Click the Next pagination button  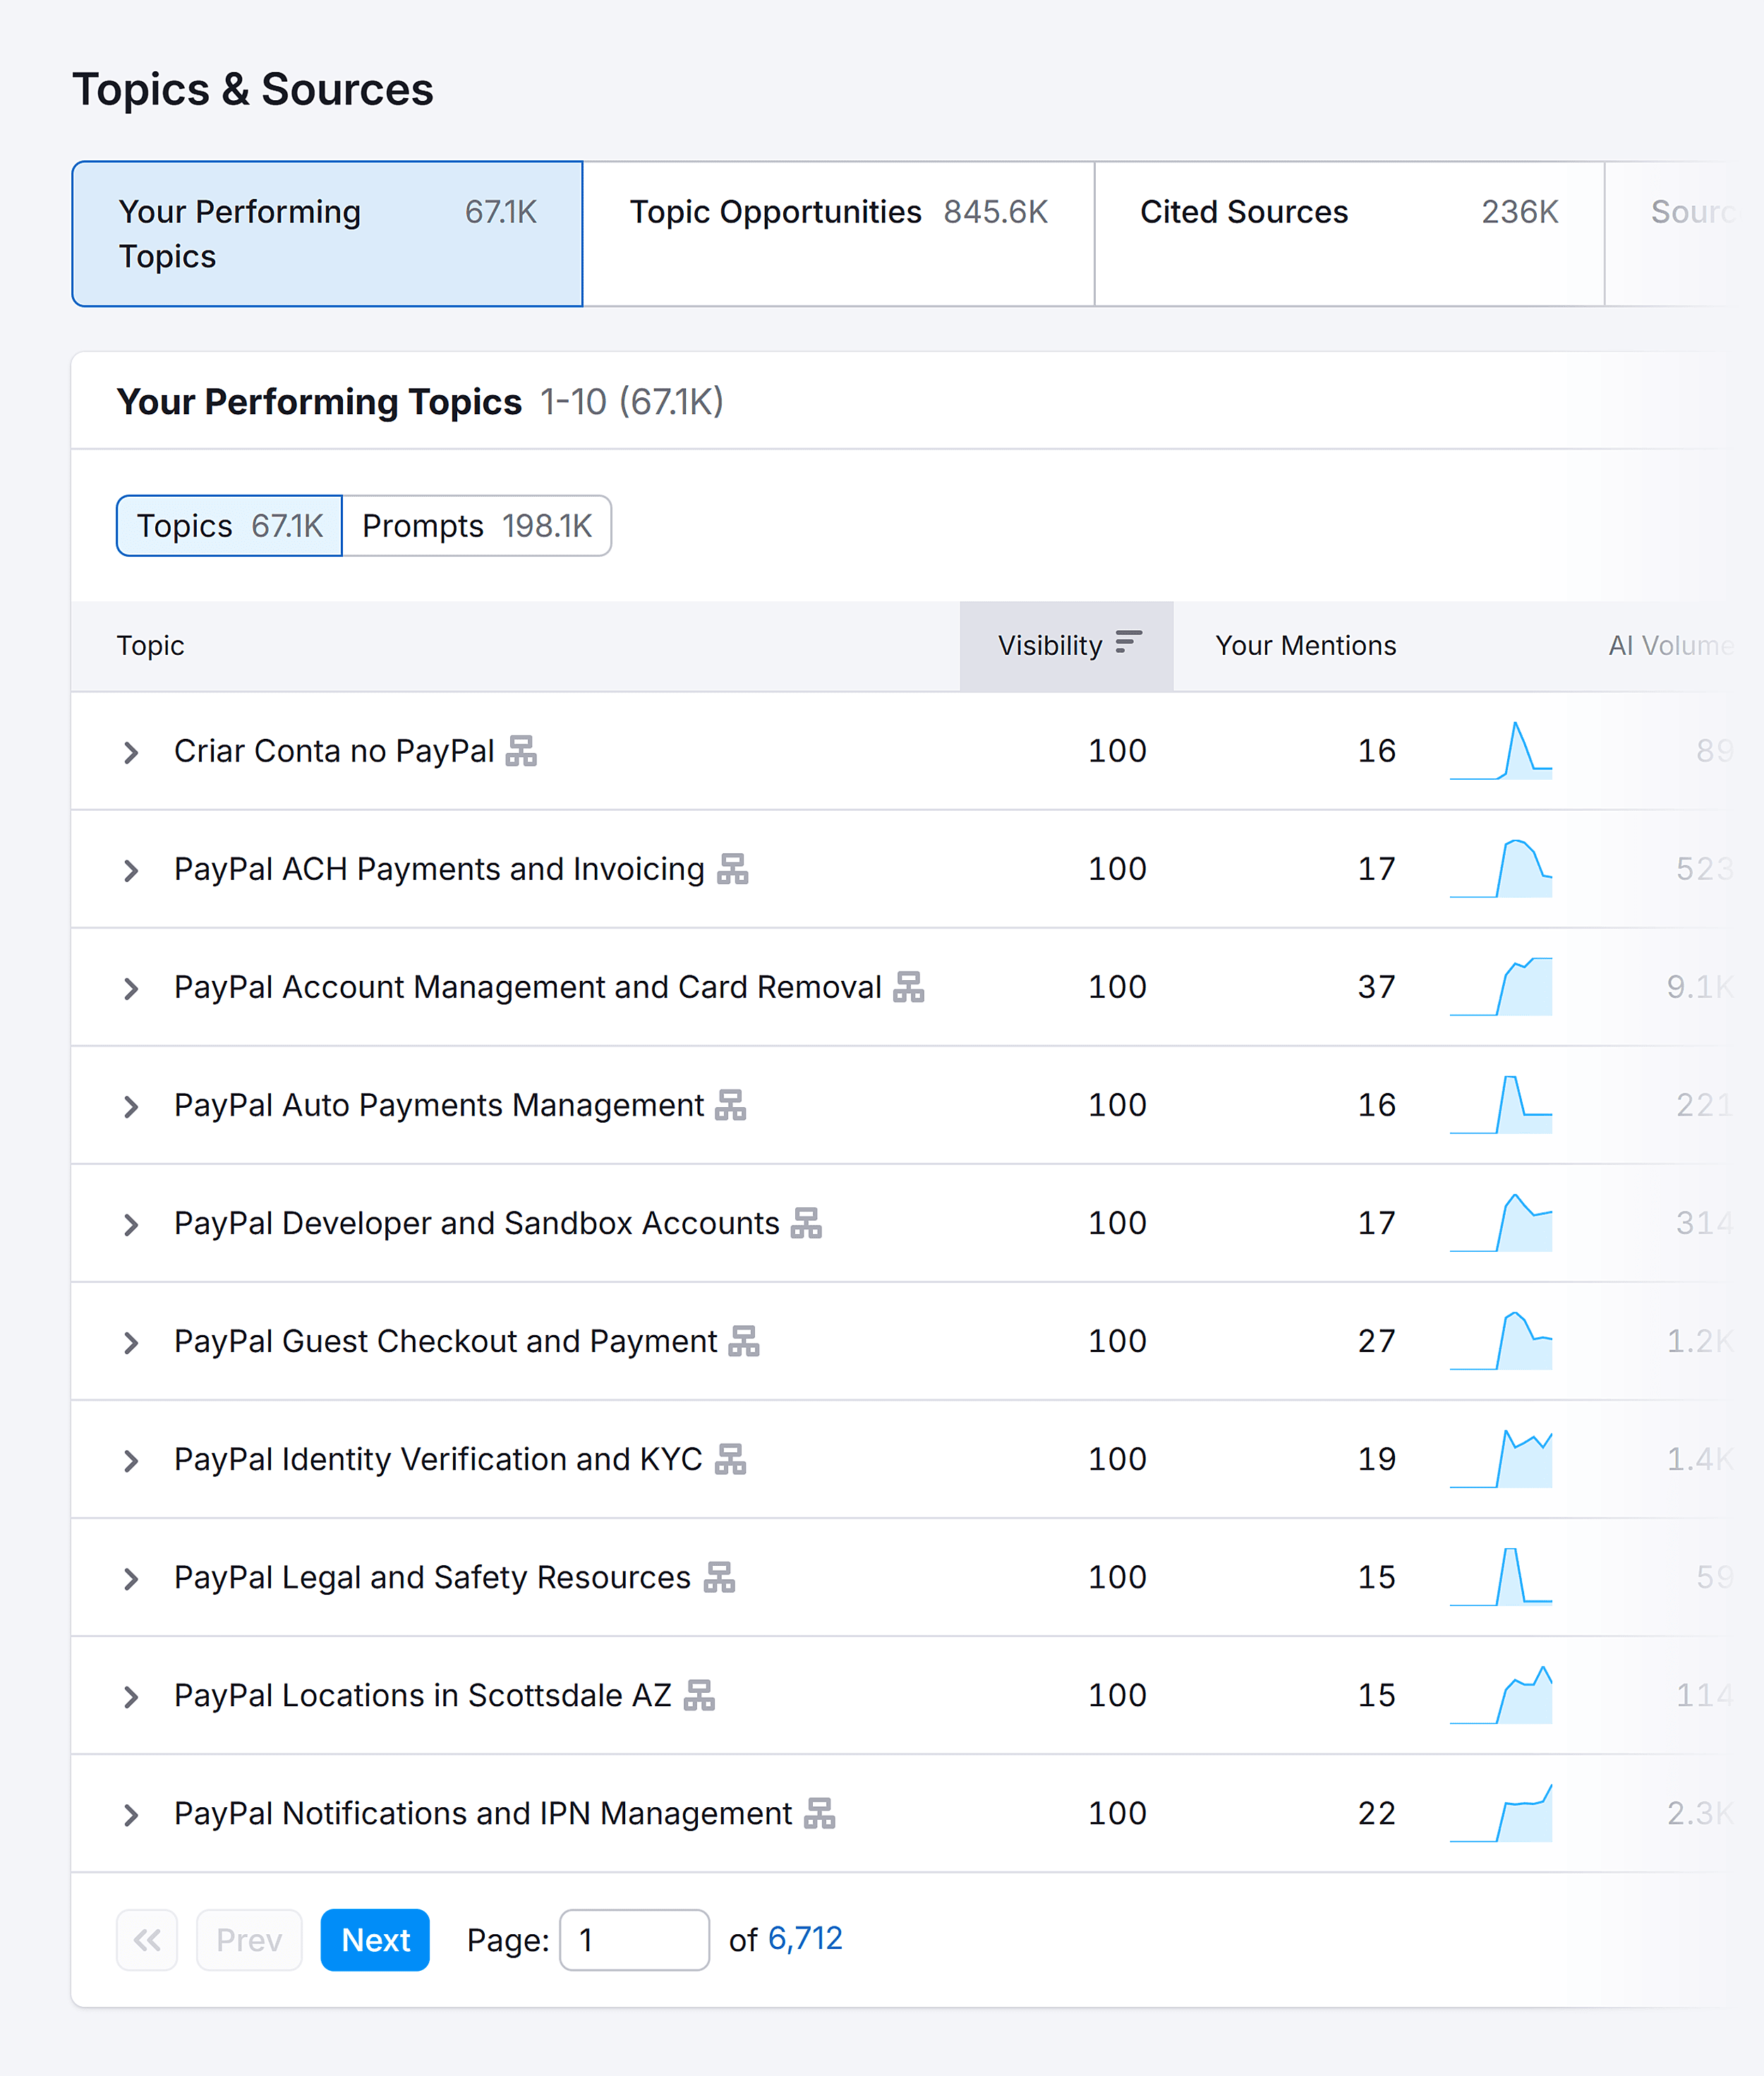click(375, 1940)
